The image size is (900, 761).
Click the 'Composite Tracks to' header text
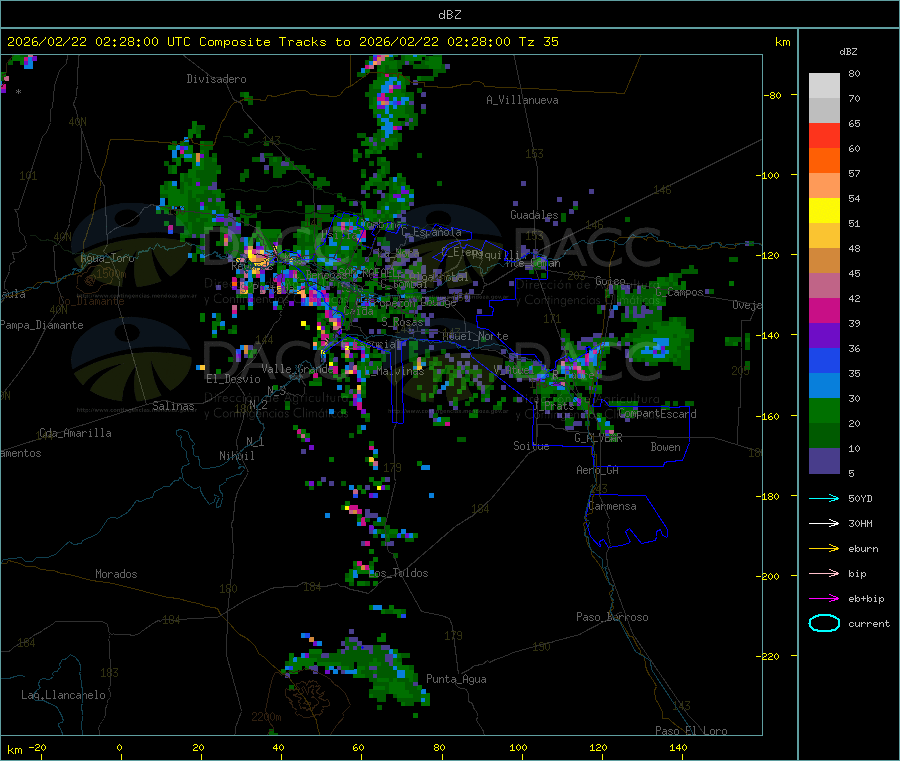tap(274, 42)
